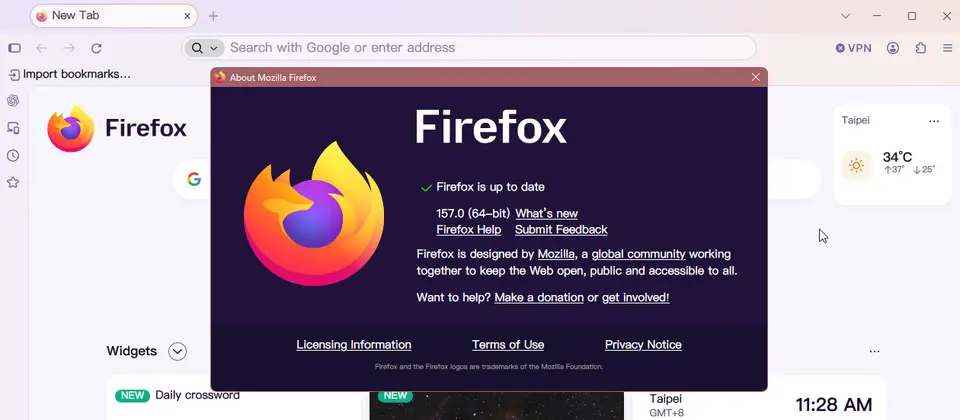
Task: Open Licensing Information link
Action: (354, 345)
